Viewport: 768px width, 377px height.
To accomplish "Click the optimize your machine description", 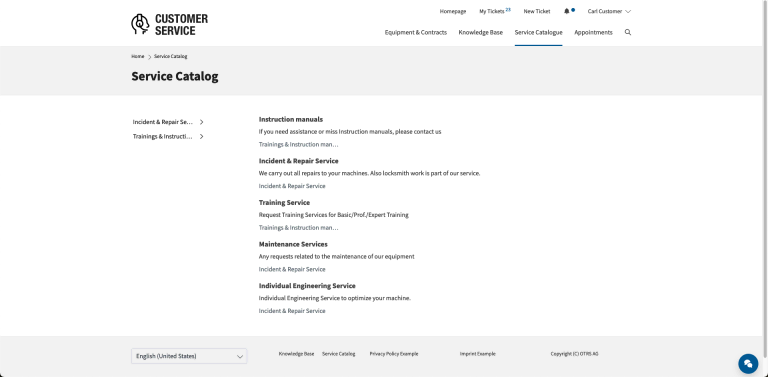I will (335, 298).
